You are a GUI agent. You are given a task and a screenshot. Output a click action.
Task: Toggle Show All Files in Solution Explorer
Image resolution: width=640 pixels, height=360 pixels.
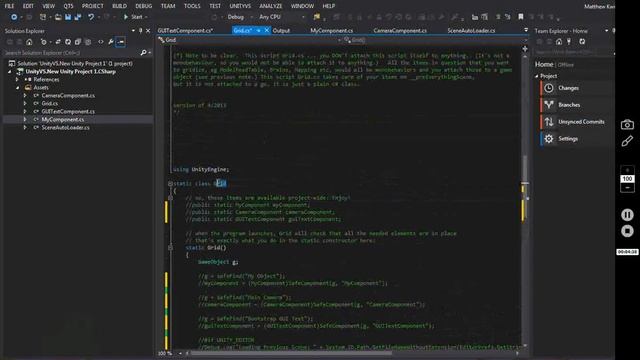(87, 42)
